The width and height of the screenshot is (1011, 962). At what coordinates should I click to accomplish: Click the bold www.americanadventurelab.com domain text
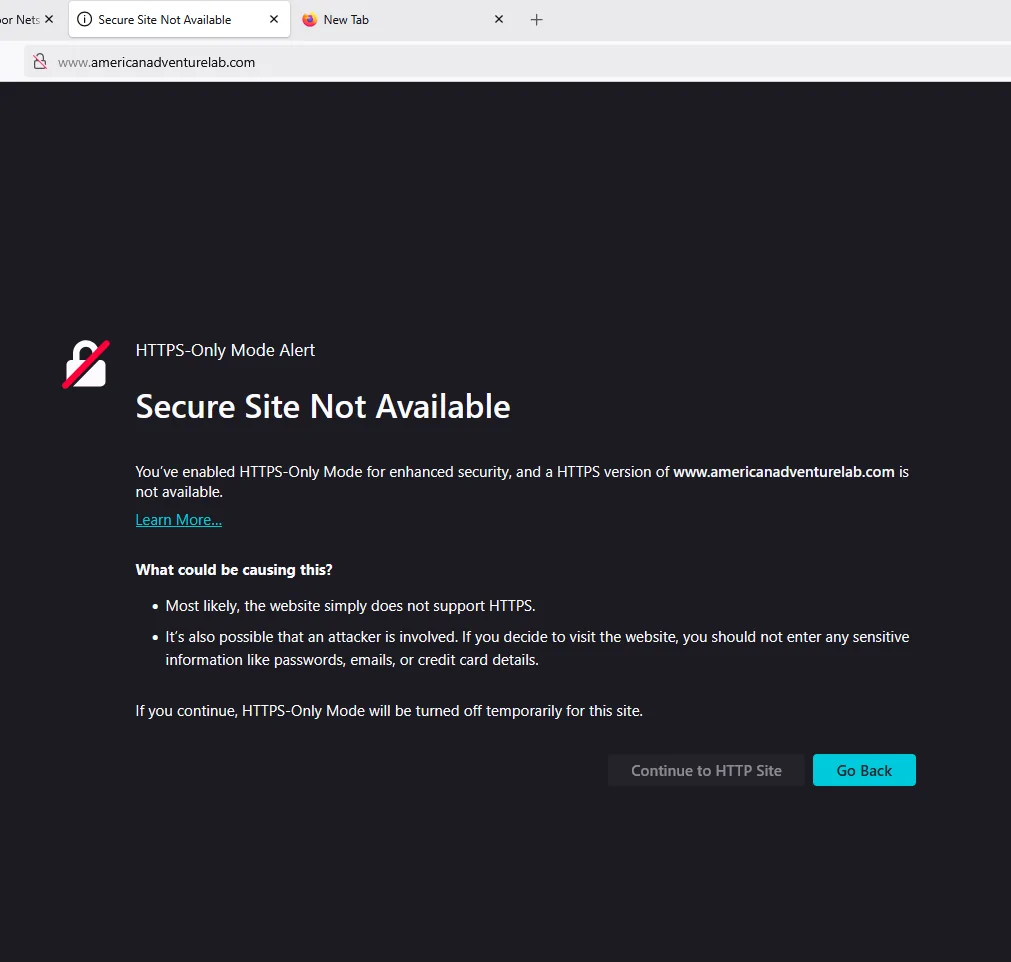point(784,472)
